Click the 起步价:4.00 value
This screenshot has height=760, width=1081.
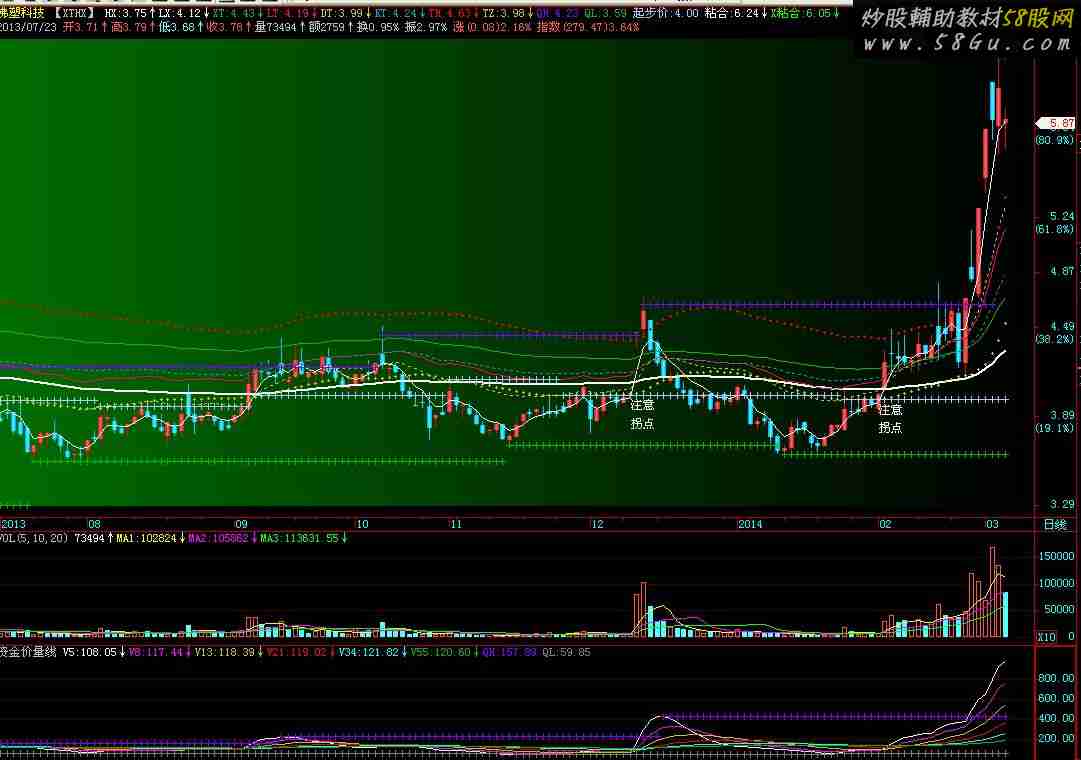[665, 13]
